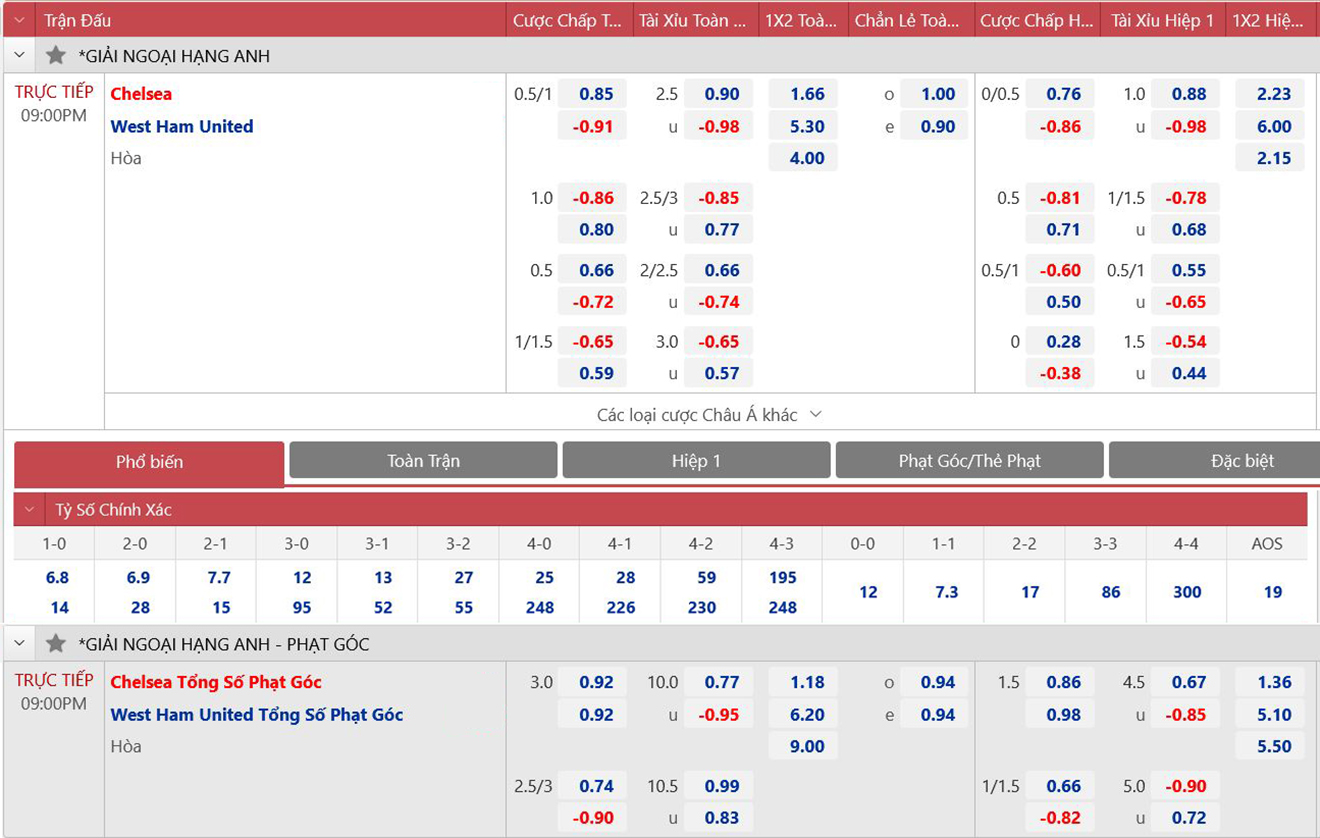Switch to the Toàn Trận tab
This screenshot has height=838, width=1320.
tap(423, 461)
